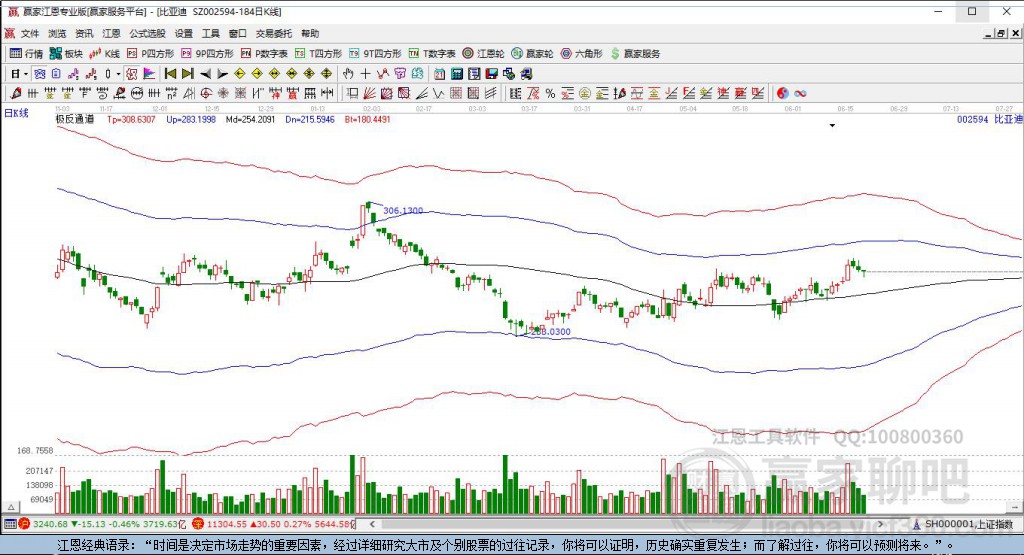Viewport: 1024px width, 555px height.
Task: Click the grid icon in status bar
Action: coord(10,524)
